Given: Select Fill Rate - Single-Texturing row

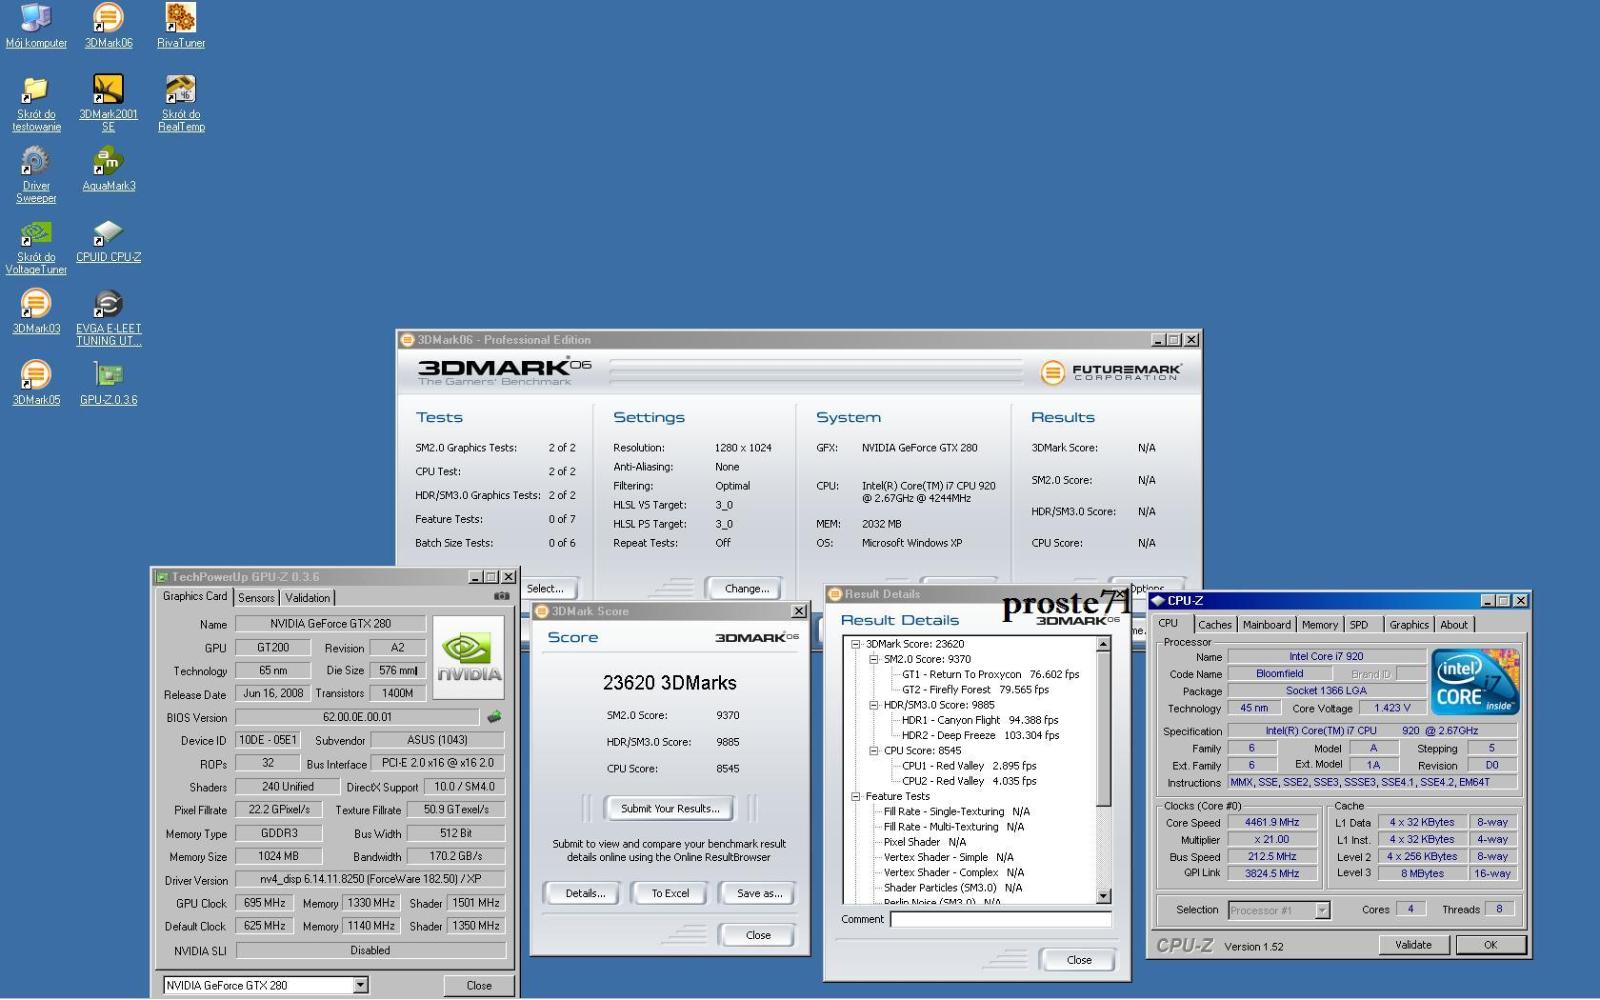Looking at the screenshot, I should point(956,811).
